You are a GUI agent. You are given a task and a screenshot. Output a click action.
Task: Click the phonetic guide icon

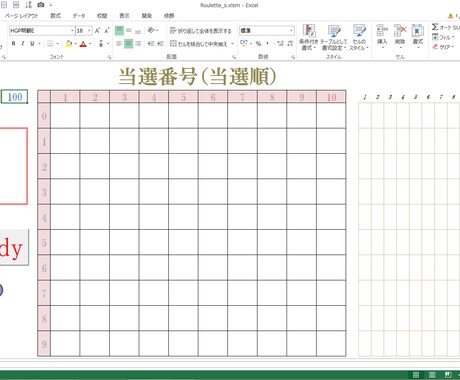[x=101, y=43]
